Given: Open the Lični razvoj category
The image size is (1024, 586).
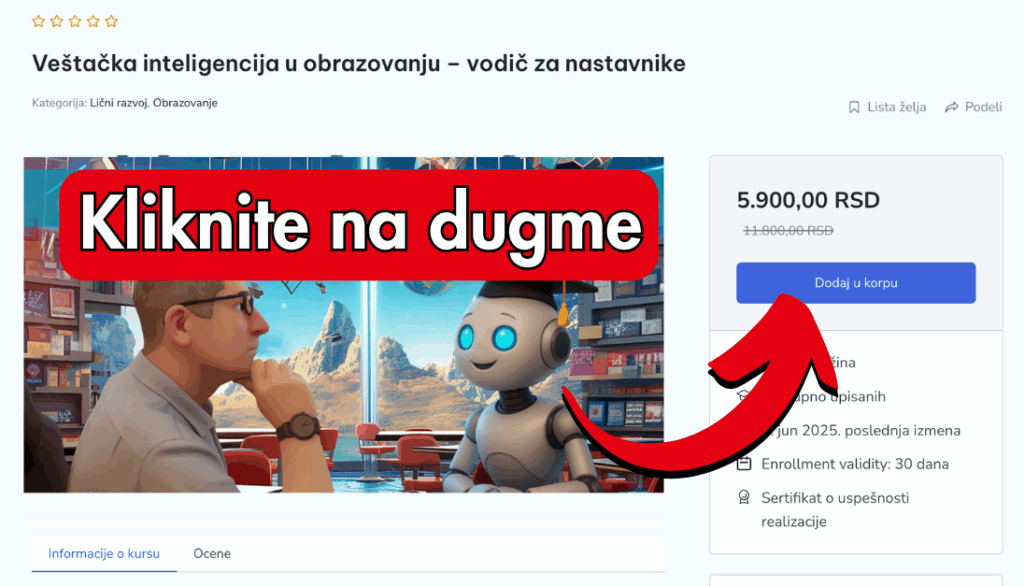Looking at the screenshot, I should (118, 103).
